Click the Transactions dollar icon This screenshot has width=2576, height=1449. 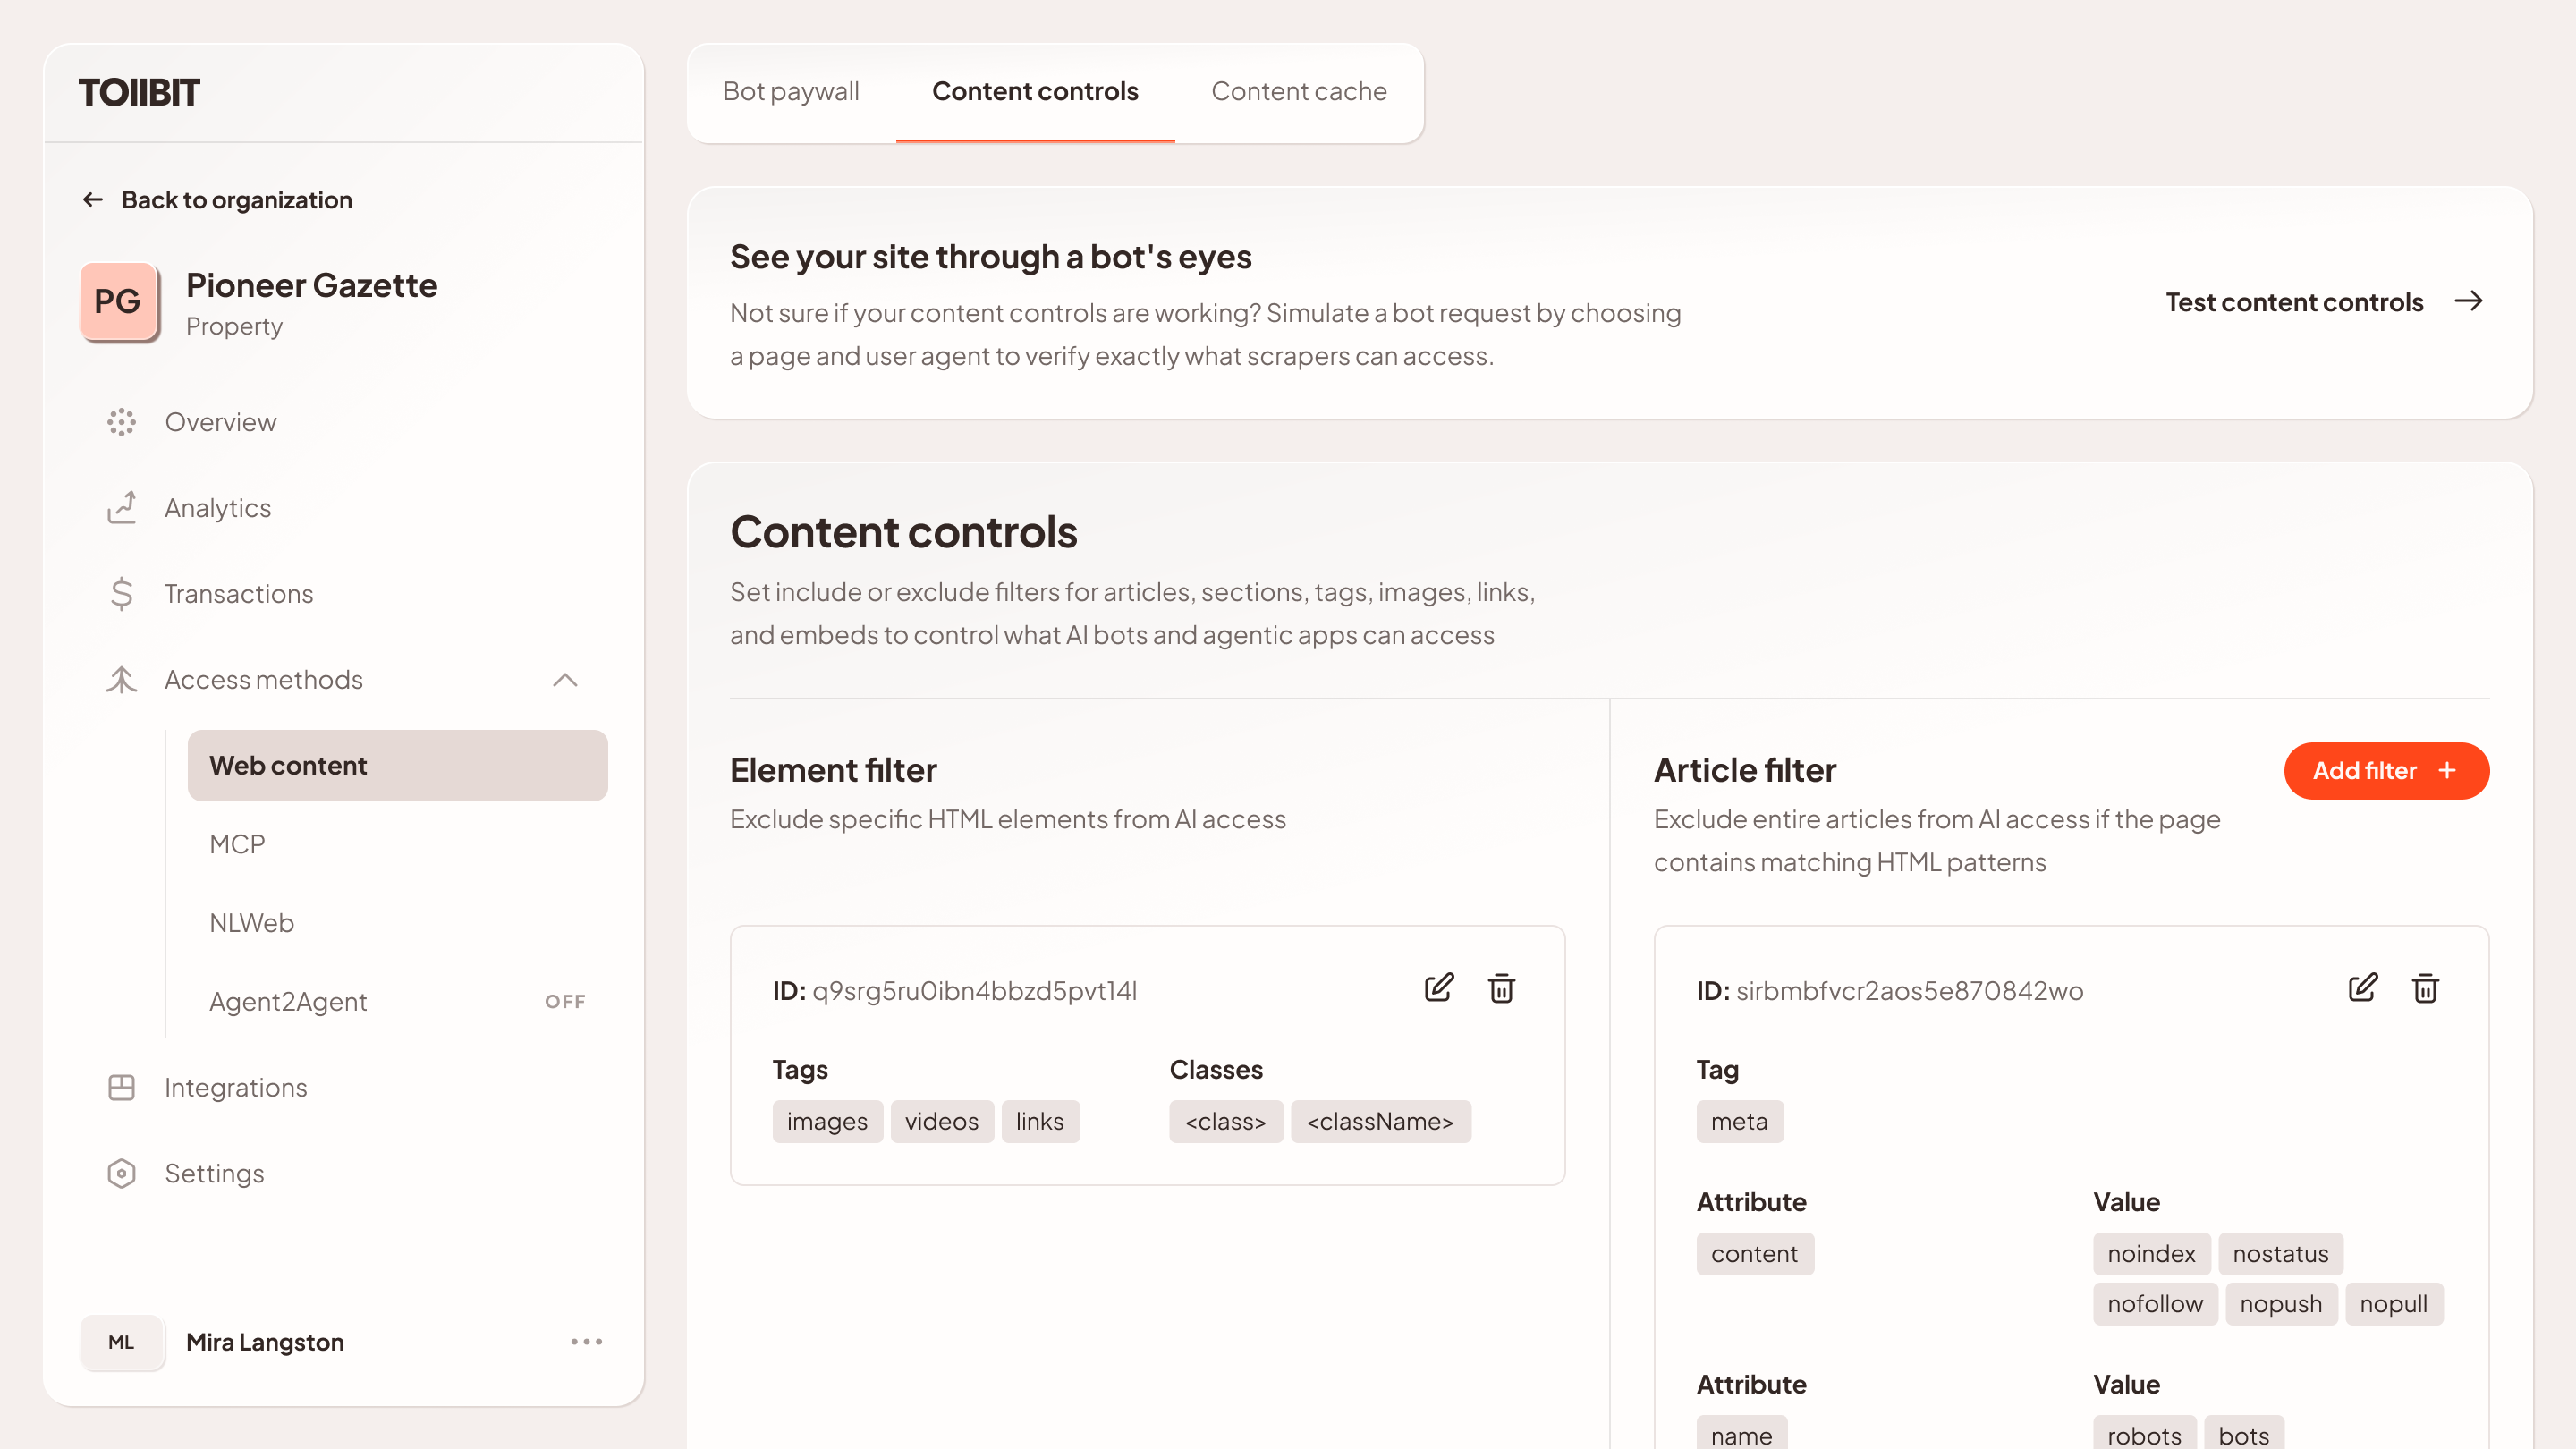(x=121, y=594)
